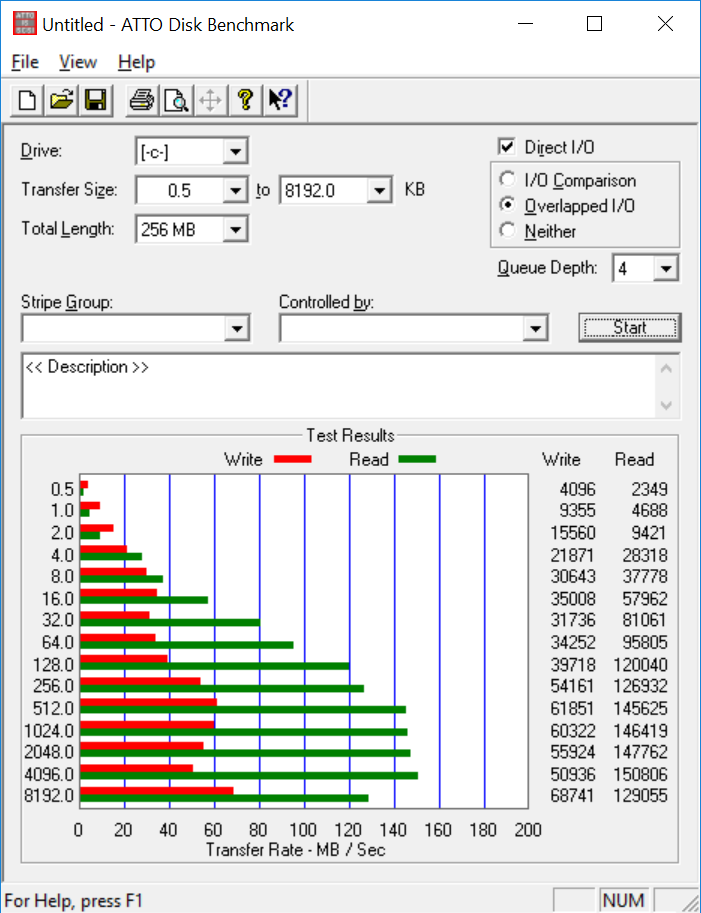Image resolution: width=701 pixels, height=913 pixels.
Task: Click the read value 150806
Action: [x=640, y=774]
